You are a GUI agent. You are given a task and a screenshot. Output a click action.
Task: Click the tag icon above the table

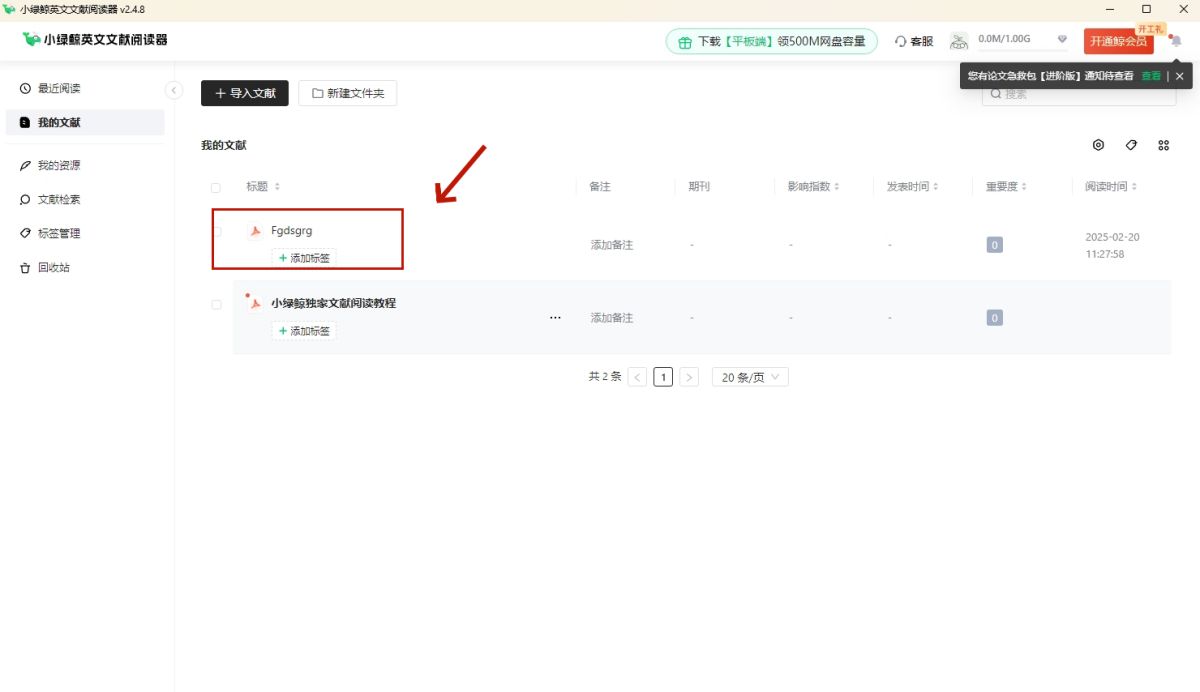tap(1131, 145)
